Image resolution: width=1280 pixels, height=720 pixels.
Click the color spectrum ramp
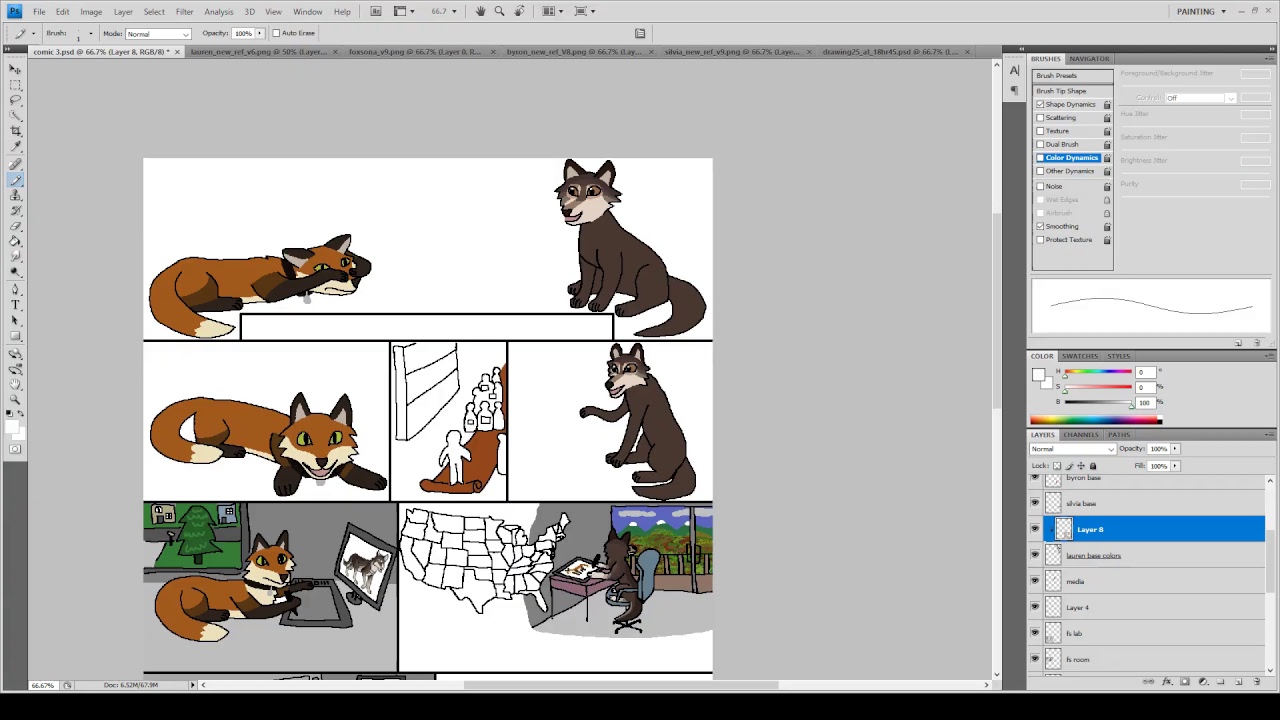tap(1096, 421)
